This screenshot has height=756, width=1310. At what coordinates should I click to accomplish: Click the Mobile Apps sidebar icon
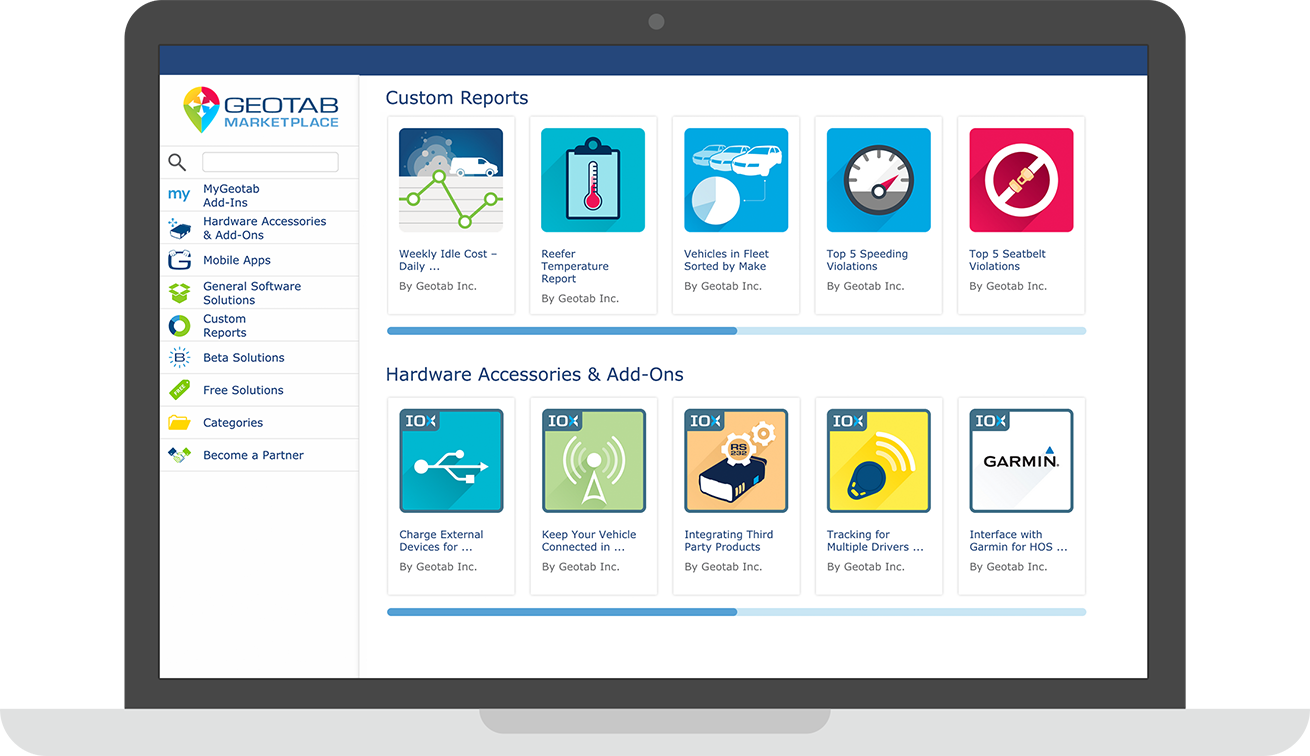[179, 260]
